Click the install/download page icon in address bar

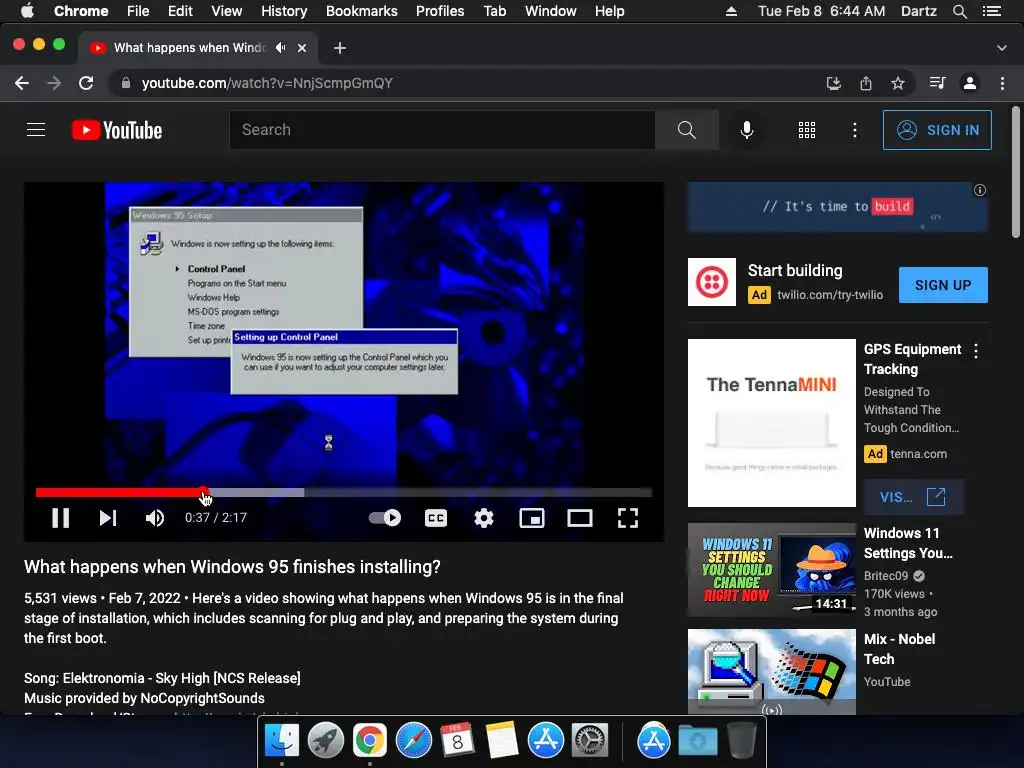833,83
